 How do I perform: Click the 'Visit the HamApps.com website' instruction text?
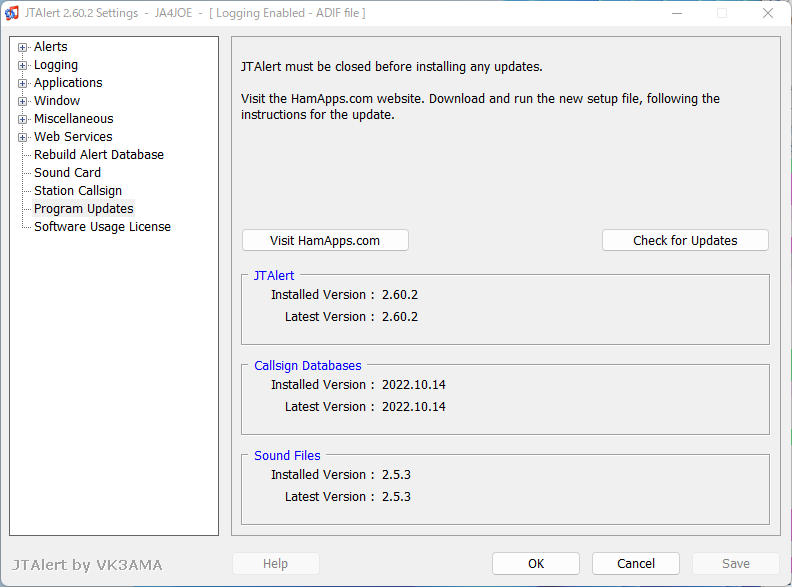[480, 107]
